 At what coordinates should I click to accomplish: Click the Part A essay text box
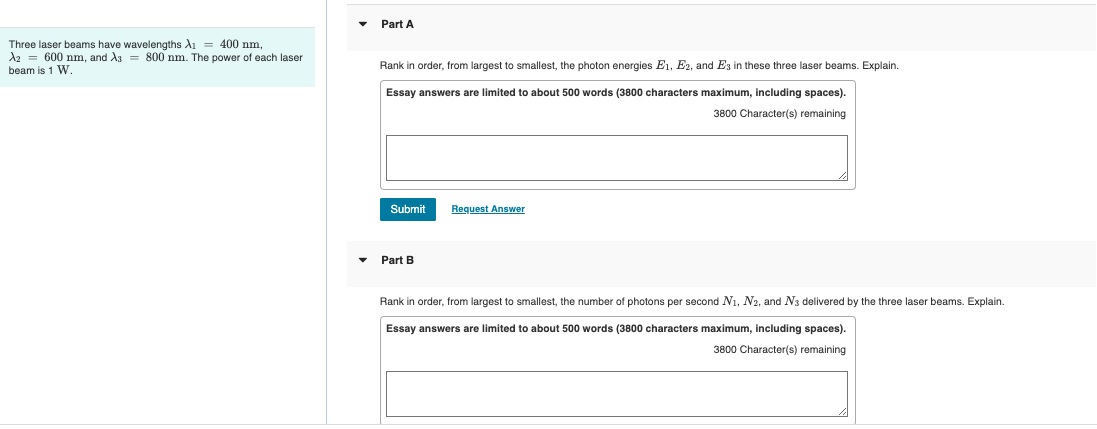616,158
